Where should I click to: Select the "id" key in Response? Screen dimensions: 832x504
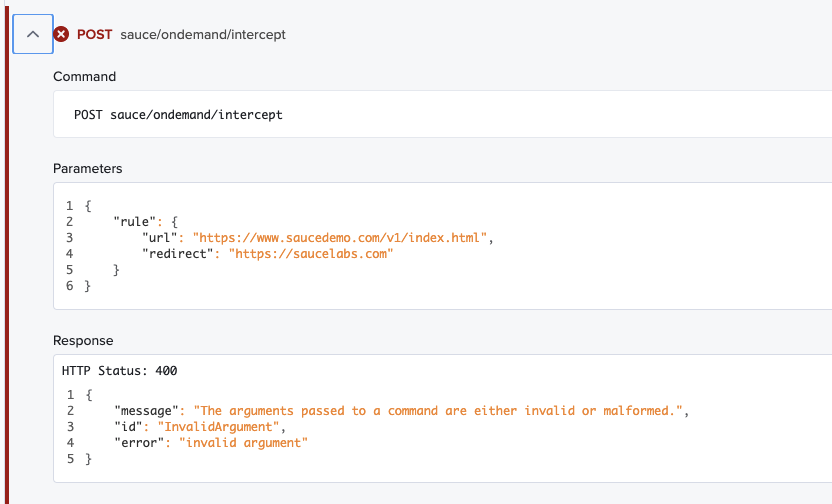[128, 427]
